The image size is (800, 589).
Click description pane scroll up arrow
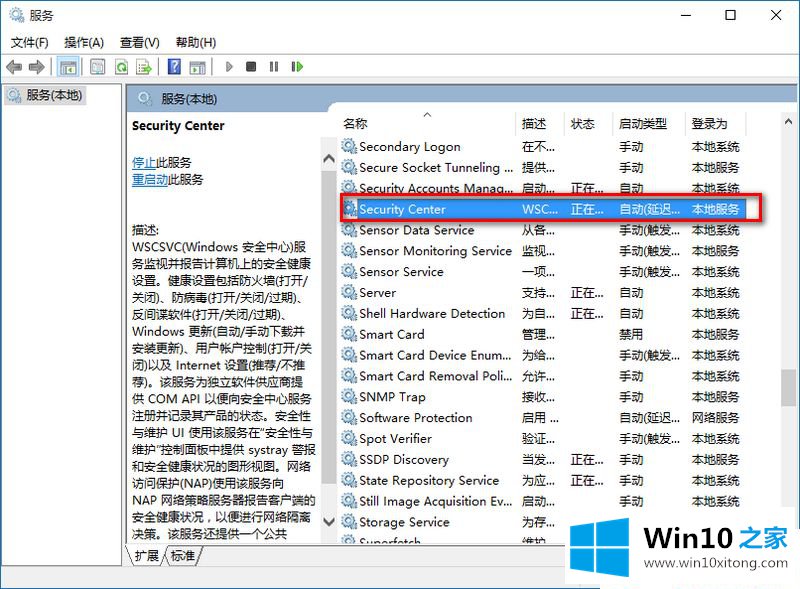pos(329,159)
